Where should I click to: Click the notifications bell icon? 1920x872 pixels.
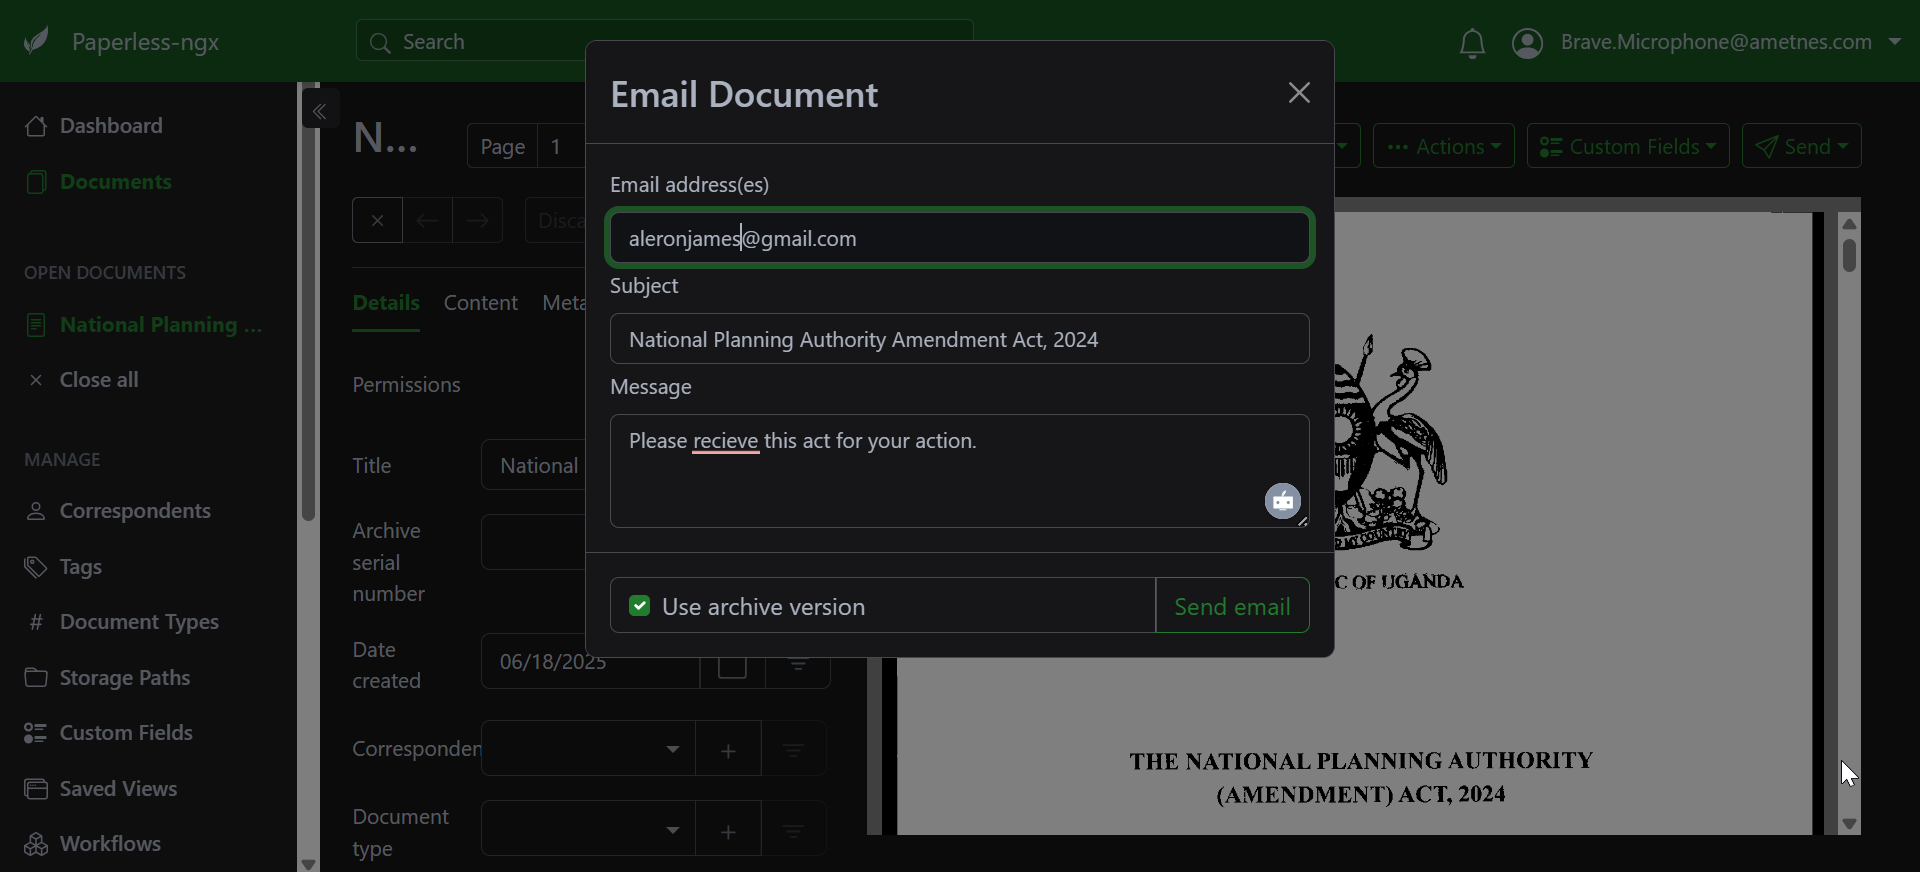tap(1471, 43)
